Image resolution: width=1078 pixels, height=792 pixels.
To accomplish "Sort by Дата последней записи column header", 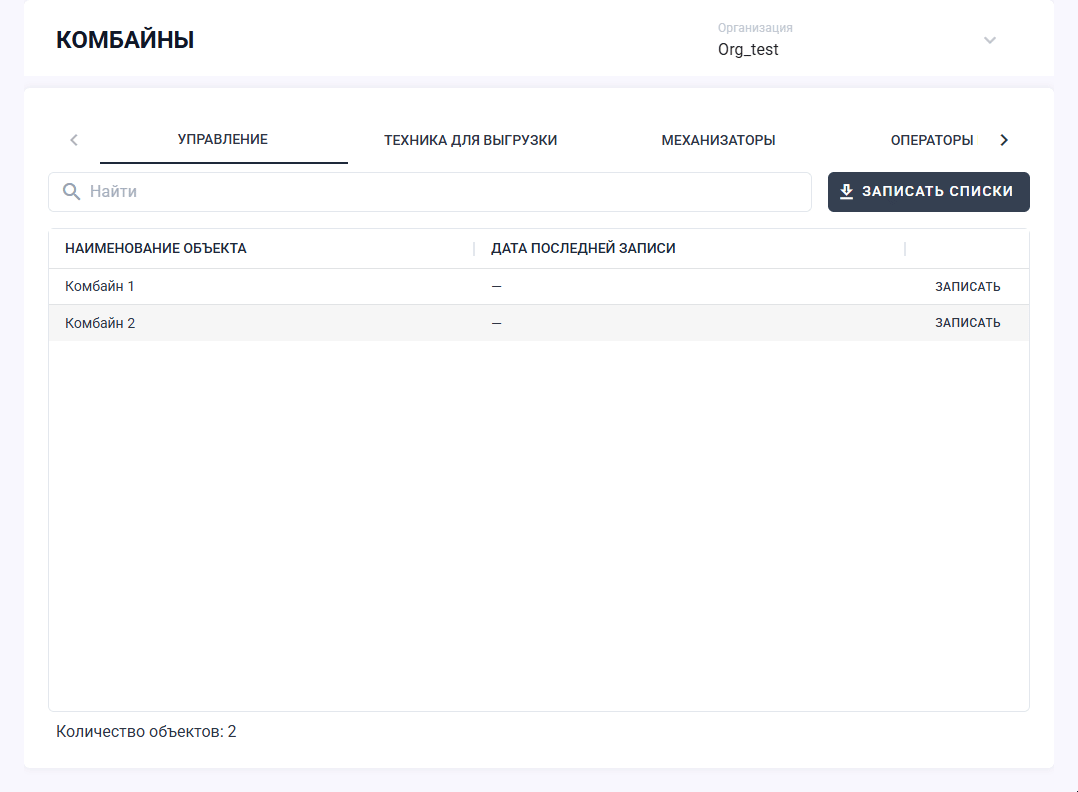I will [x=583, y=248].
